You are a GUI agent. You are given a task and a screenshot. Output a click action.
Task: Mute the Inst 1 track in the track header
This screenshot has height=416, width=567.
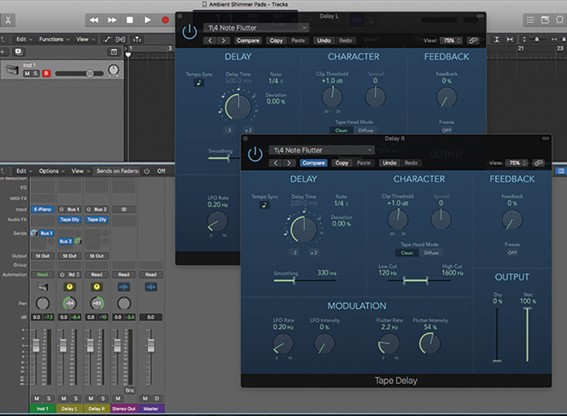tap(27, 73)
